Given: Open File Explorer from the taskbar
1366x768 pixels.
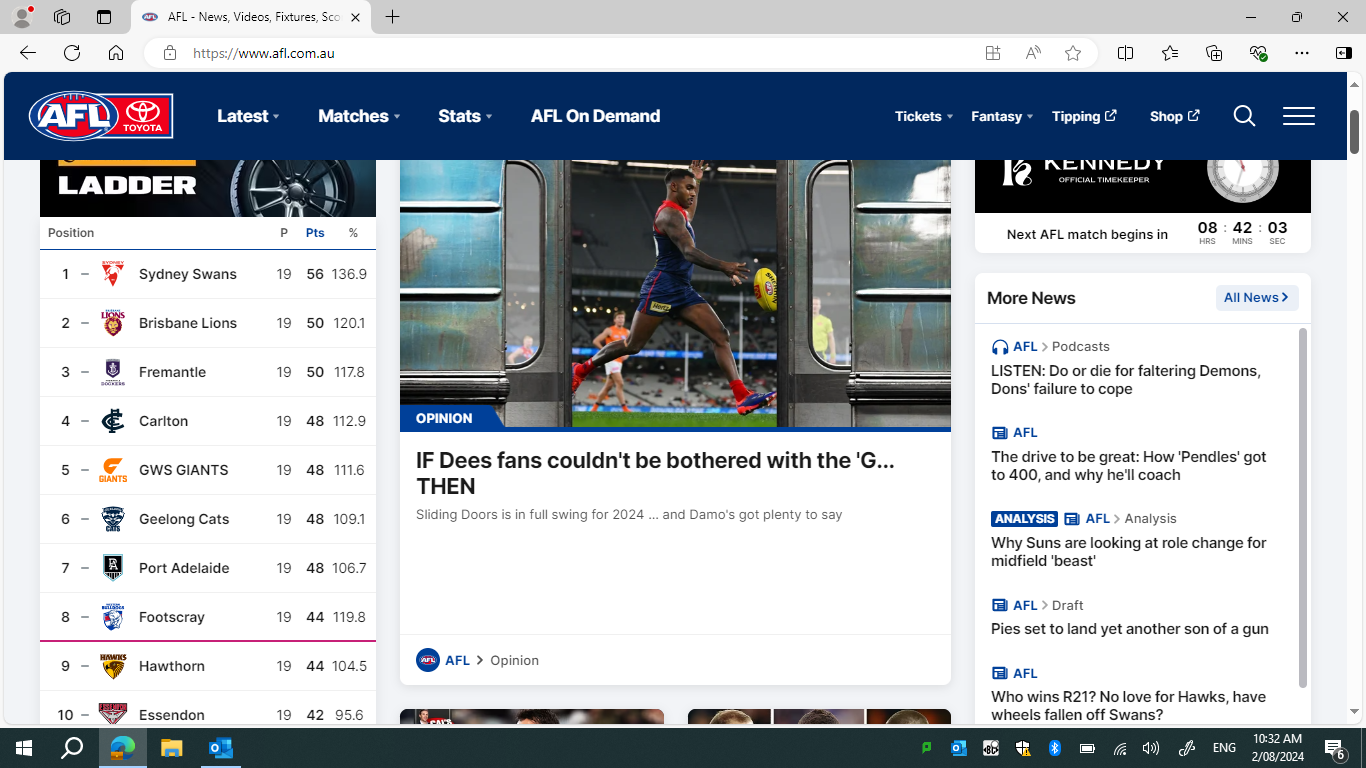Looking at the screenshot, I should [172, 748].
